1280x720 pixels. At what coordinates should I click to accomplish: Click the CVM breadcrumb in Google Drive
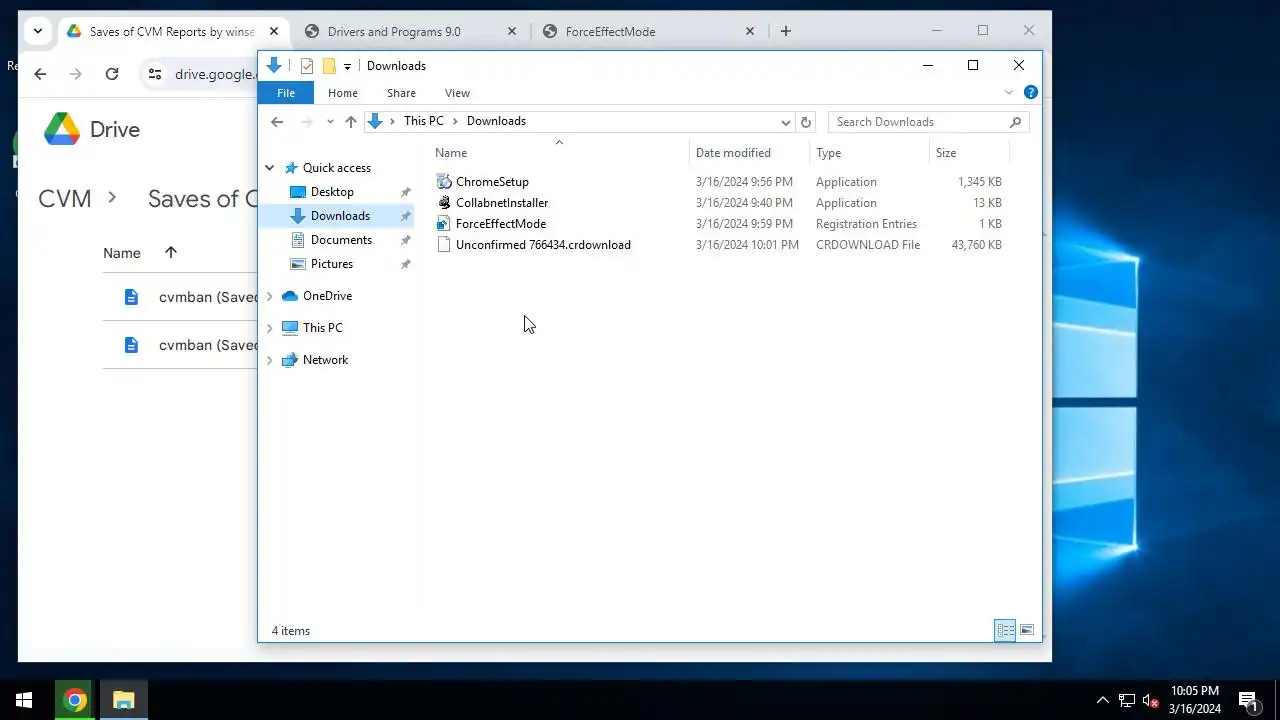tap(65, 198)
